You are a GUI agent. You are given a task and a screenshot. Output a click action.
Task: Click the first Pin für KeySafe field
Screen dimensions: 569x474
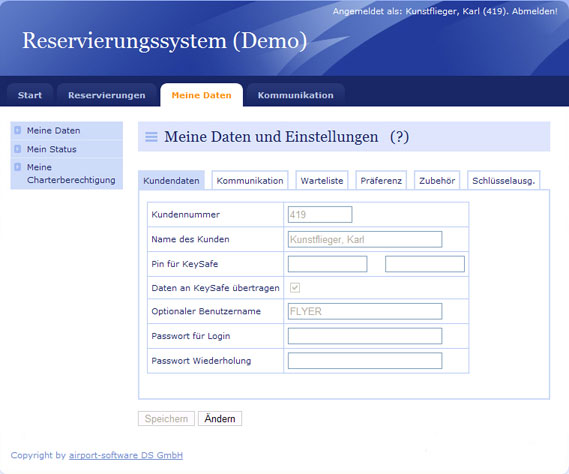tap(328, 264)
